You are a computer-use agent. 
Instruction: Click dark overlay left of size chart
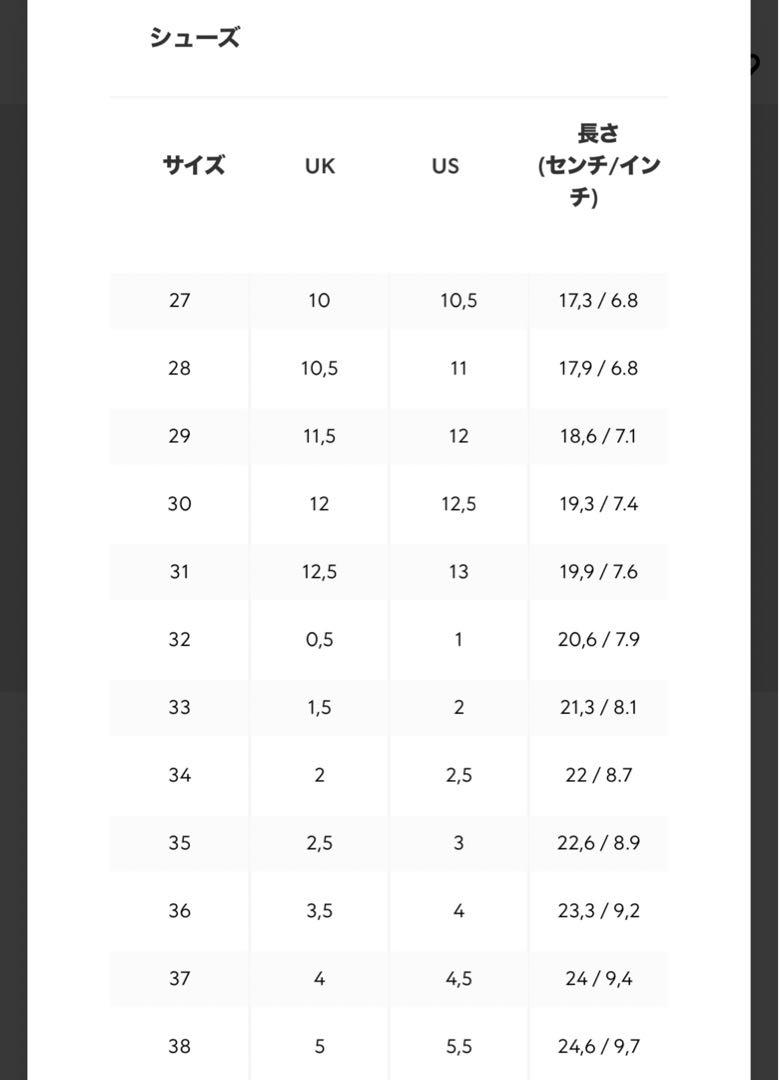pos(13,540)
